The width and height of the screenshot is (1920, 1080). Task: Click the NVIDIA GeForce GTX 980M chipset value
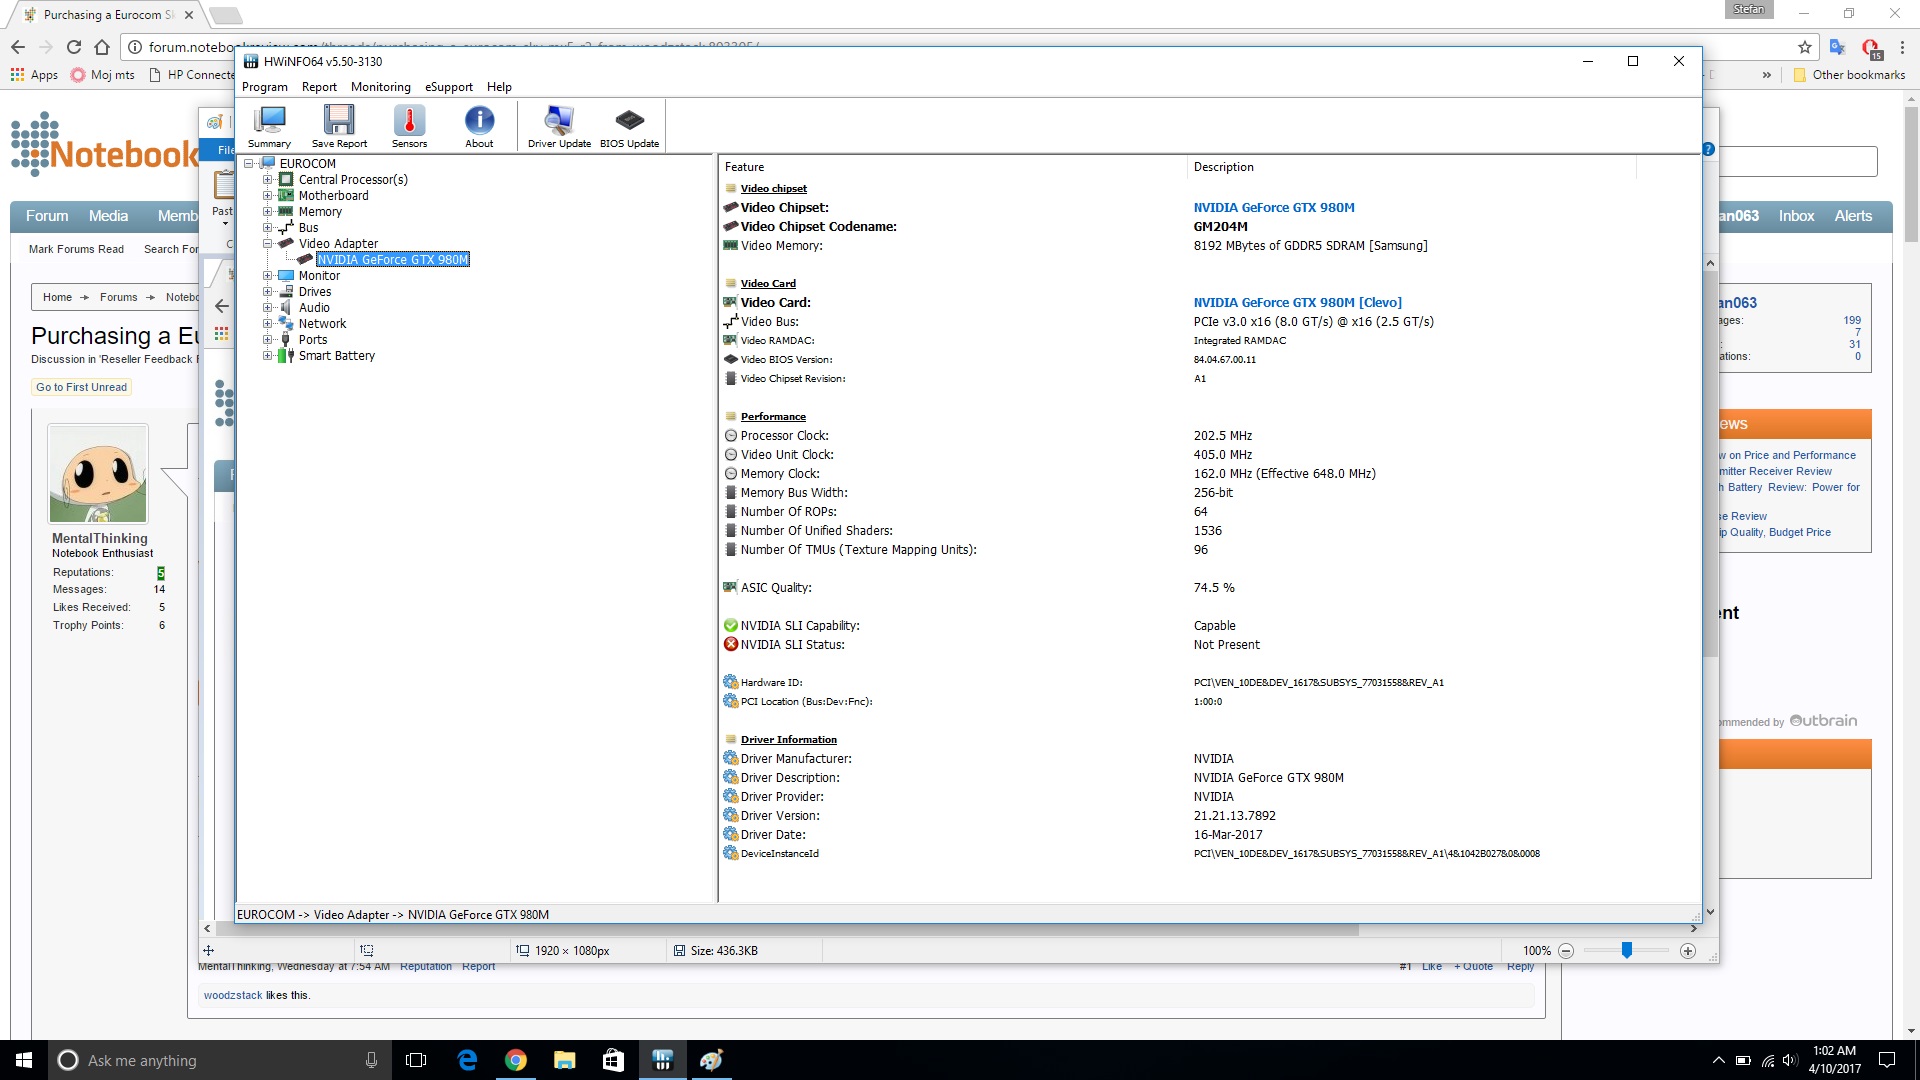pos(1273,208)
